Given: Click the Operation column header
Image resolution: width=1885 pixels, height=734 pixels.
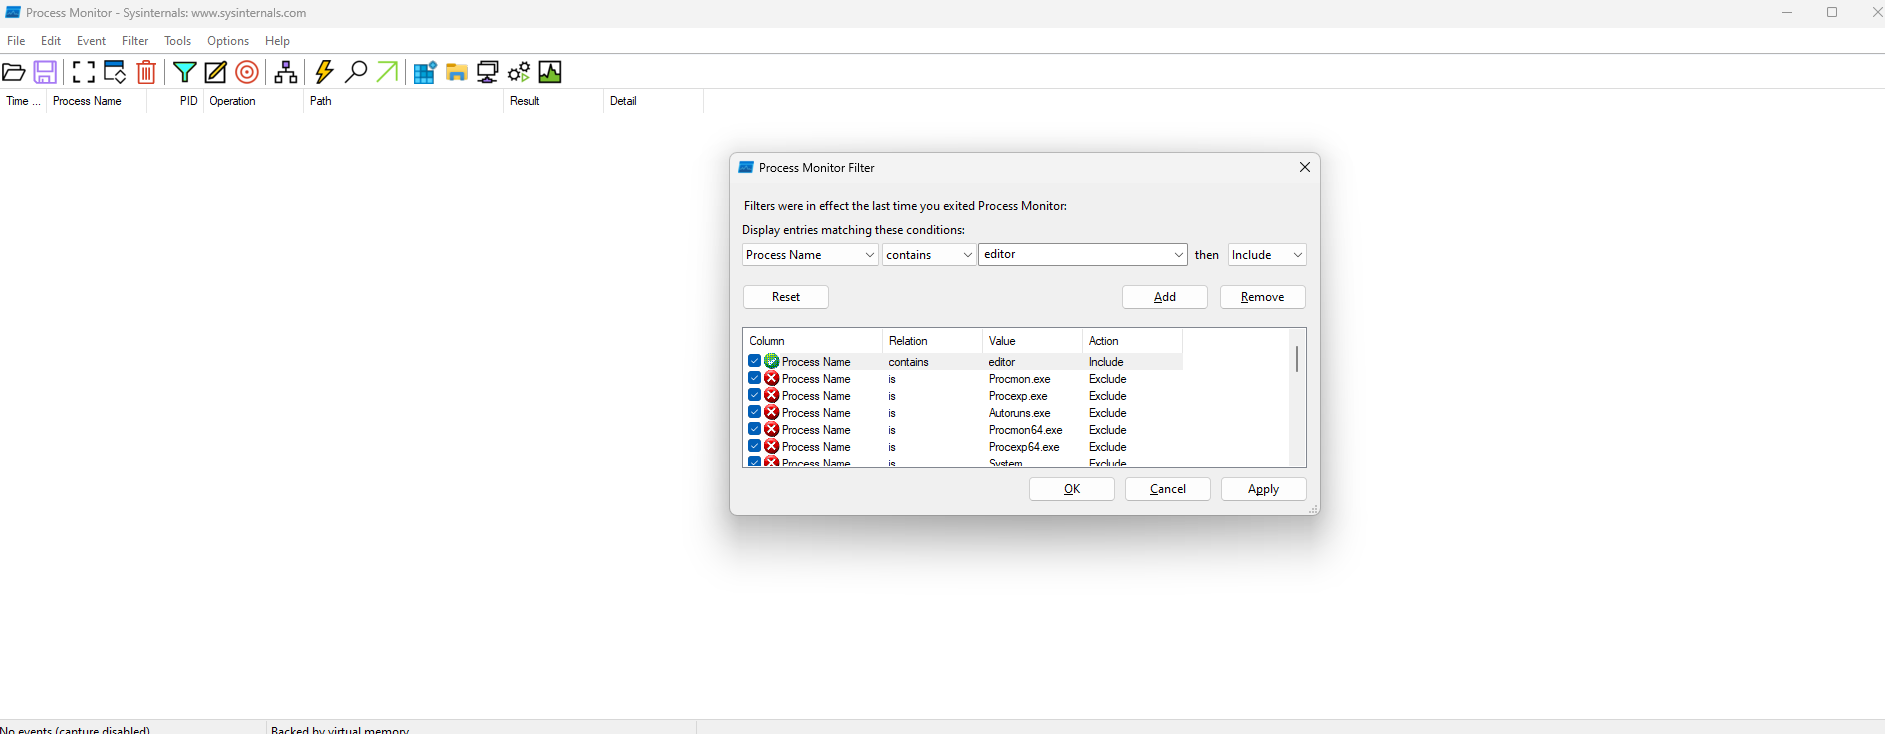Looking at the screenshot, I should (253, 101).
